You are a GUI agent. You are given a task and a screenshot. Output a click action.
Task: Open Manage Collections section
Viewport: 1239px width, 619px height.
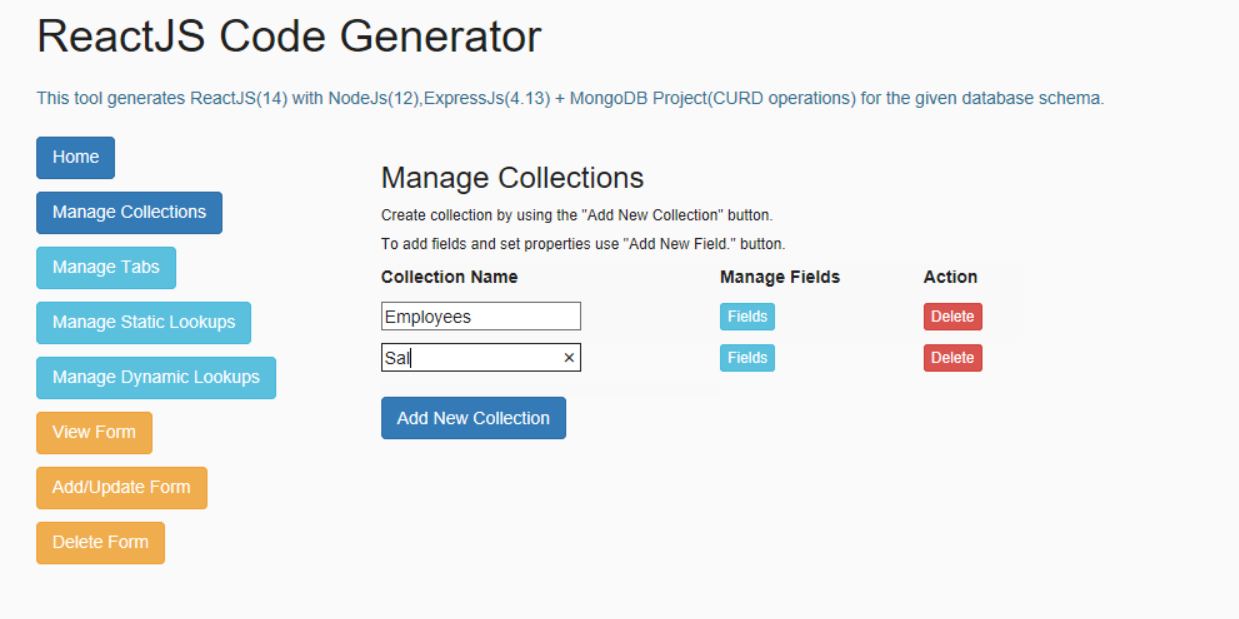coord(129,213)
